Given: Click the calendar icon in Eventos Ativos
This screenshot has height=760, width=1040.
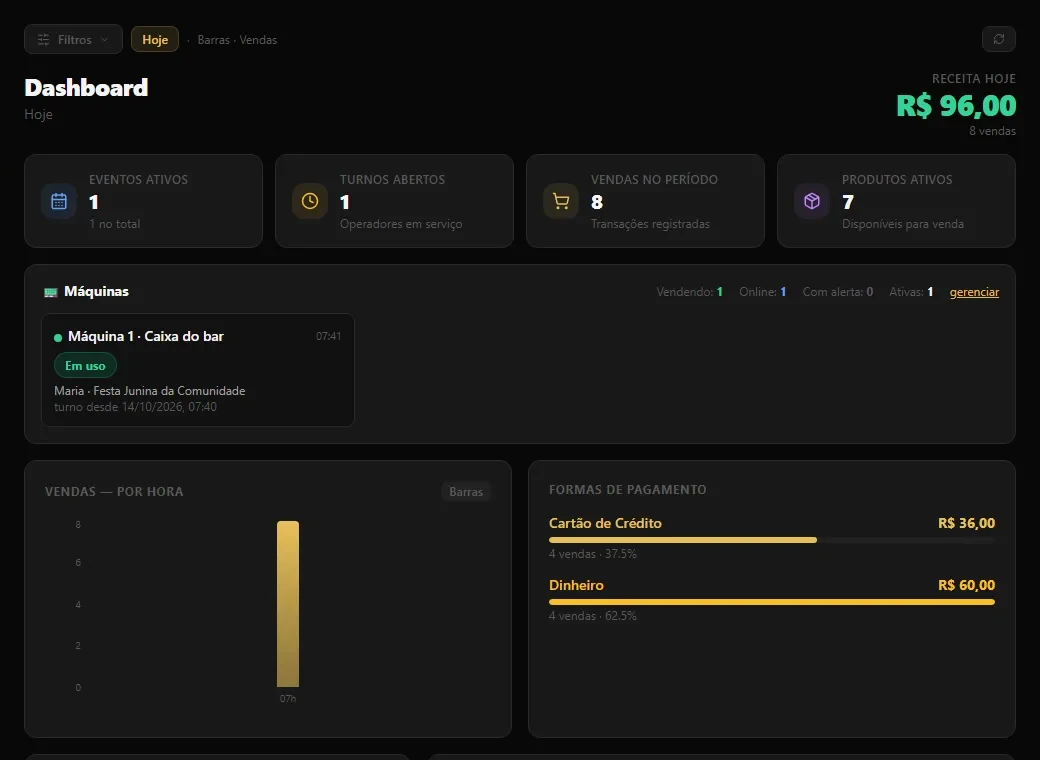Looking at the screenshot, I should click(x=59, y=201).
